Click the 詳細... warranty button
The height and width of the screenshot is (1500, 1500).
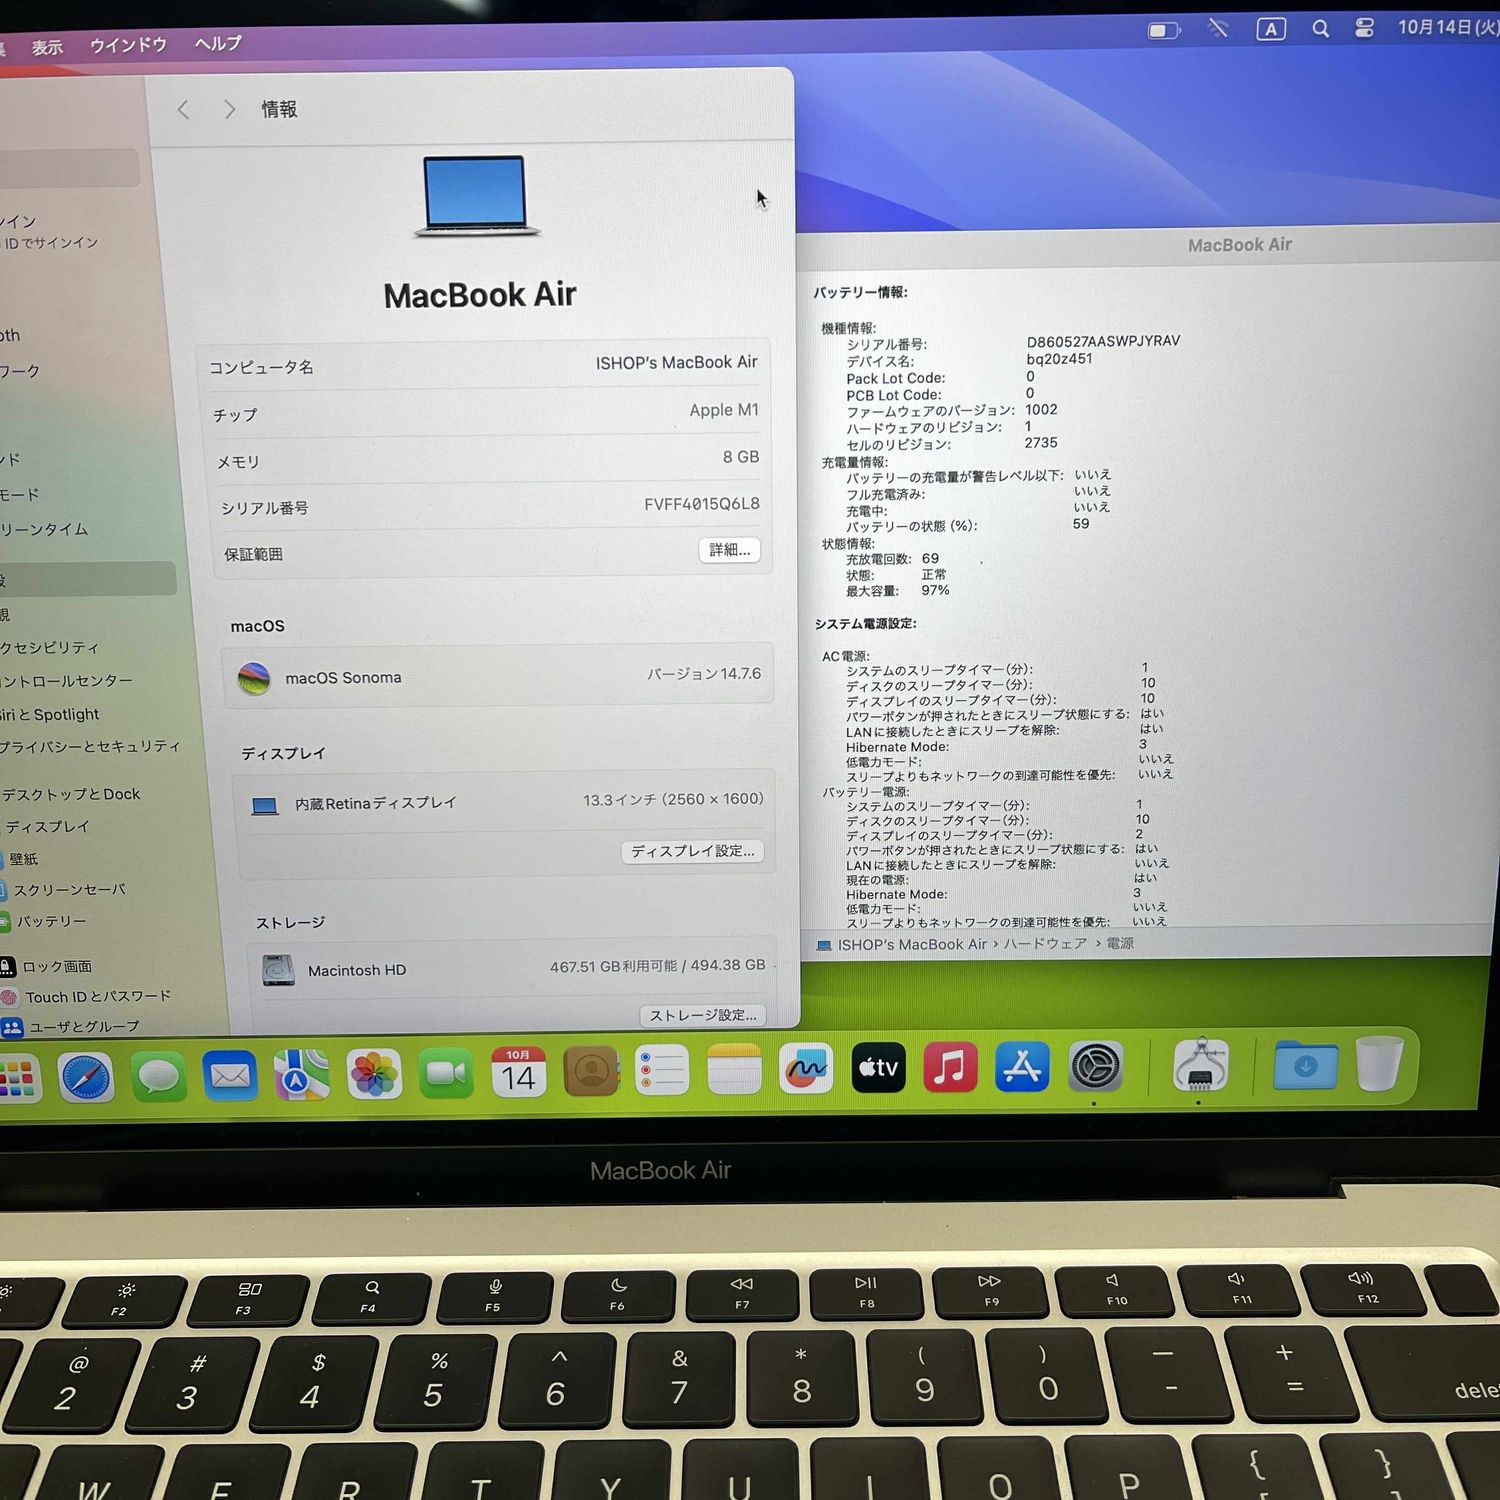pyautogui.click(x=729, y=550)
